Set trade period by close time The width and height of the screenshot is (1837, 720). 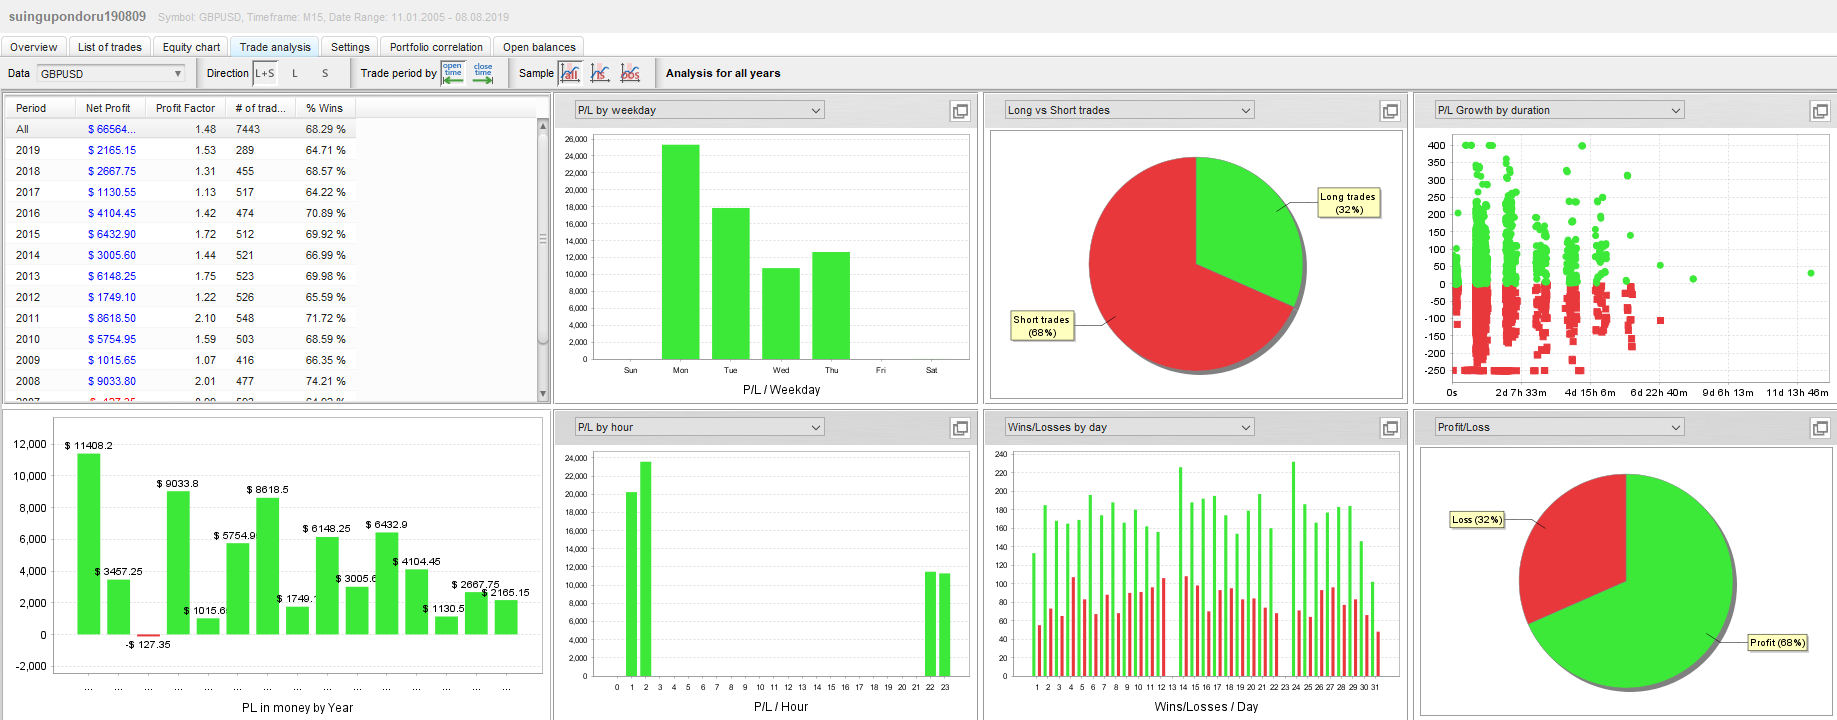(x=483, y=73)
